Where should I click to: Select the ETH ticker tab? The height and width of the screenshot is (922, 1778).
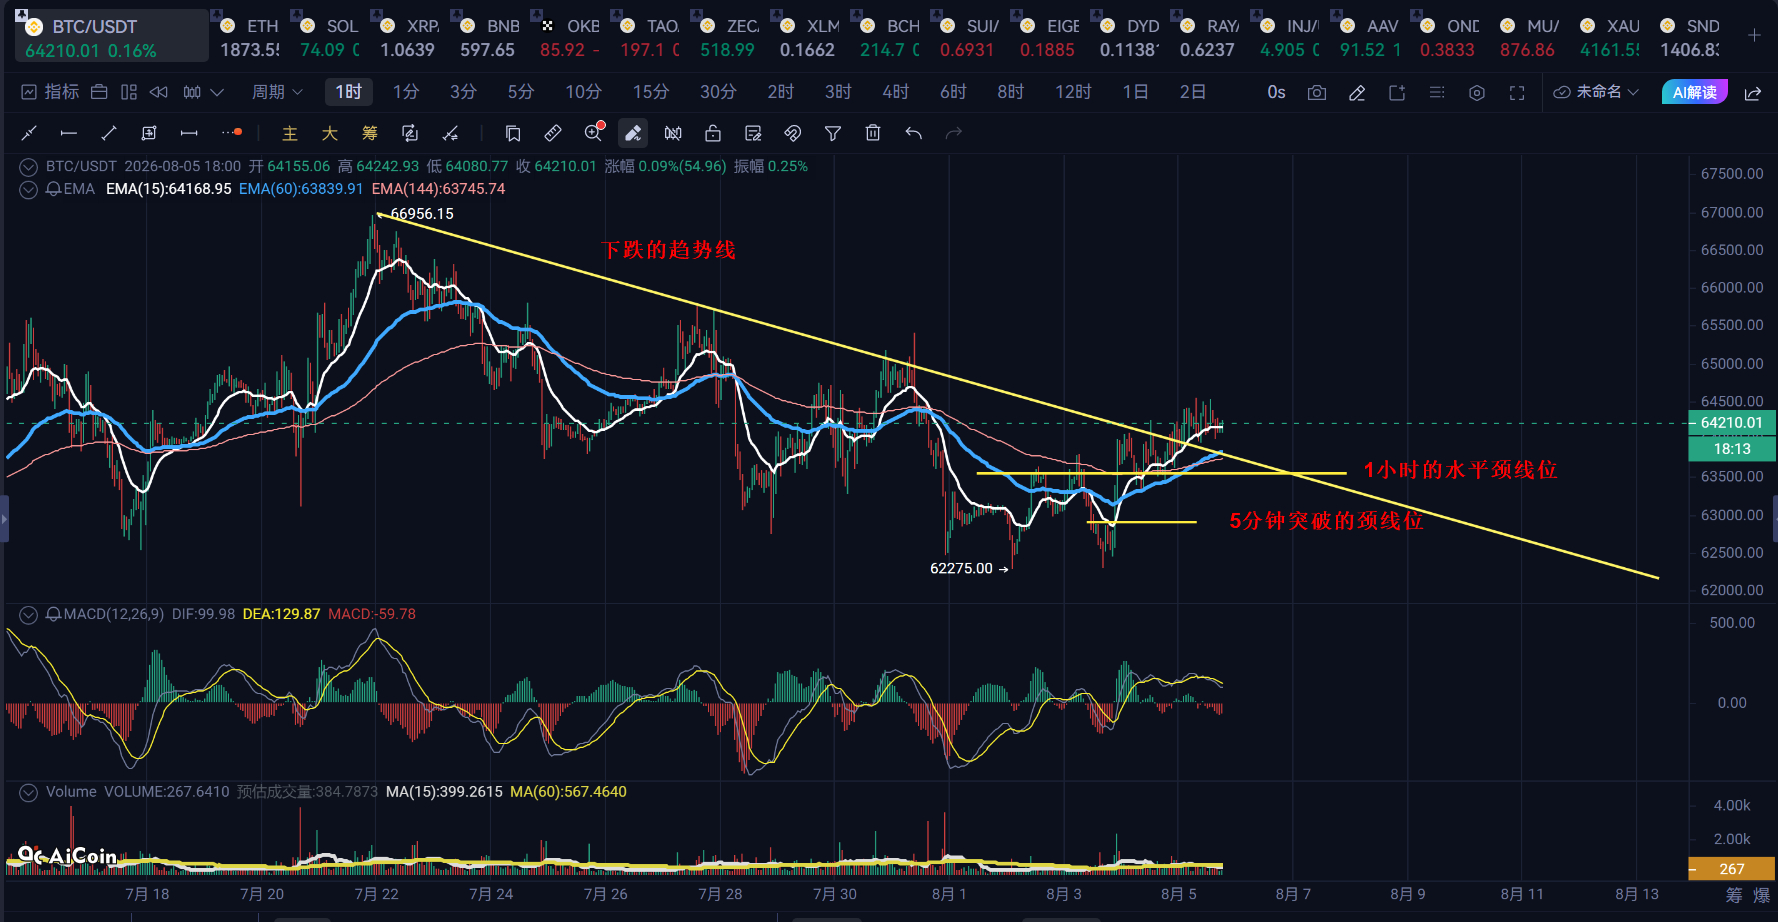250,37
